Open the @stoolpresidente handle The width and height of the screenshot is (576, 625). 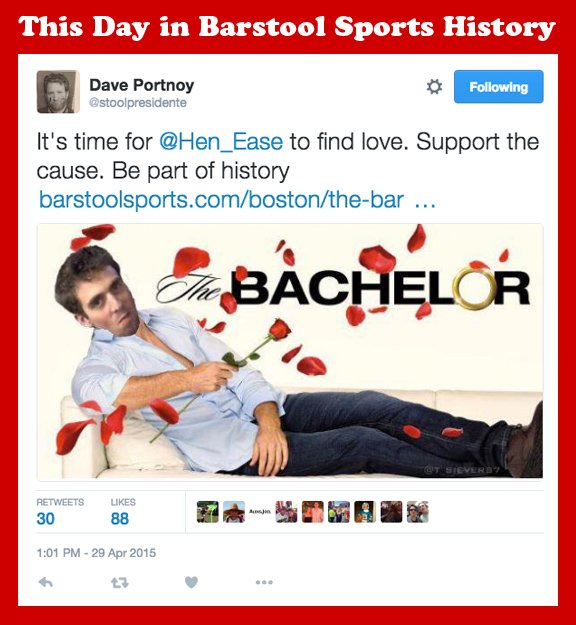point(138,103)
